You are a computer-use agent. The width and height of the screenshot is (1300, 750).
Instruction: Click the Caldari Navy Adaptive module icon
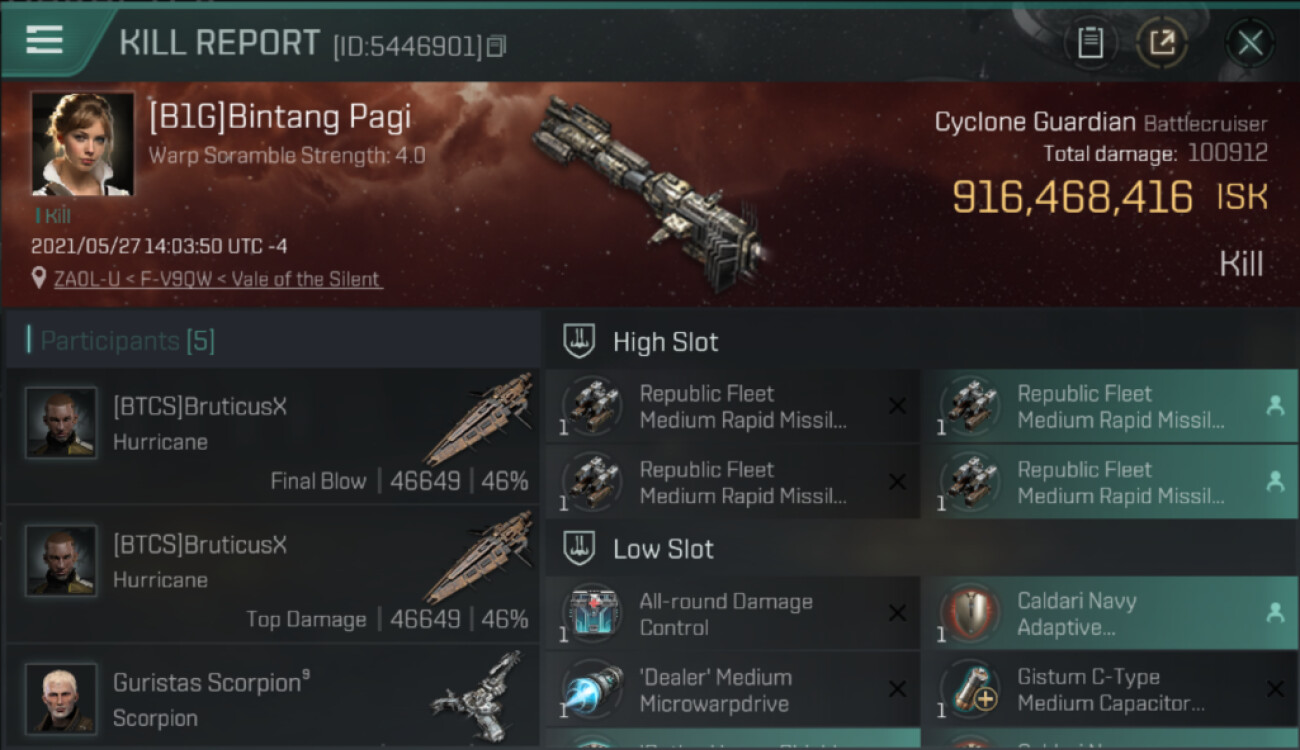pyautogui.click(x=968, y=613)
